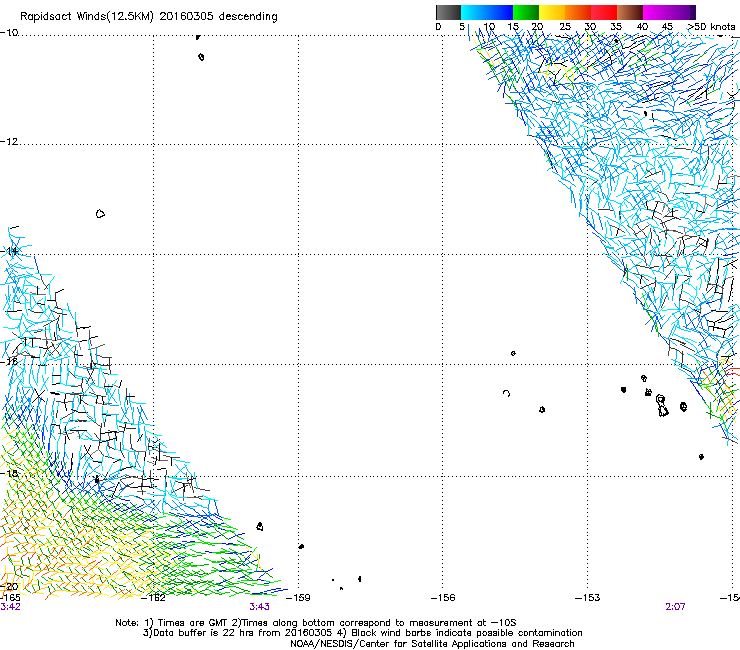Click the -162 longitude axis label
This screenshot has width=740, height=650.
154,598
